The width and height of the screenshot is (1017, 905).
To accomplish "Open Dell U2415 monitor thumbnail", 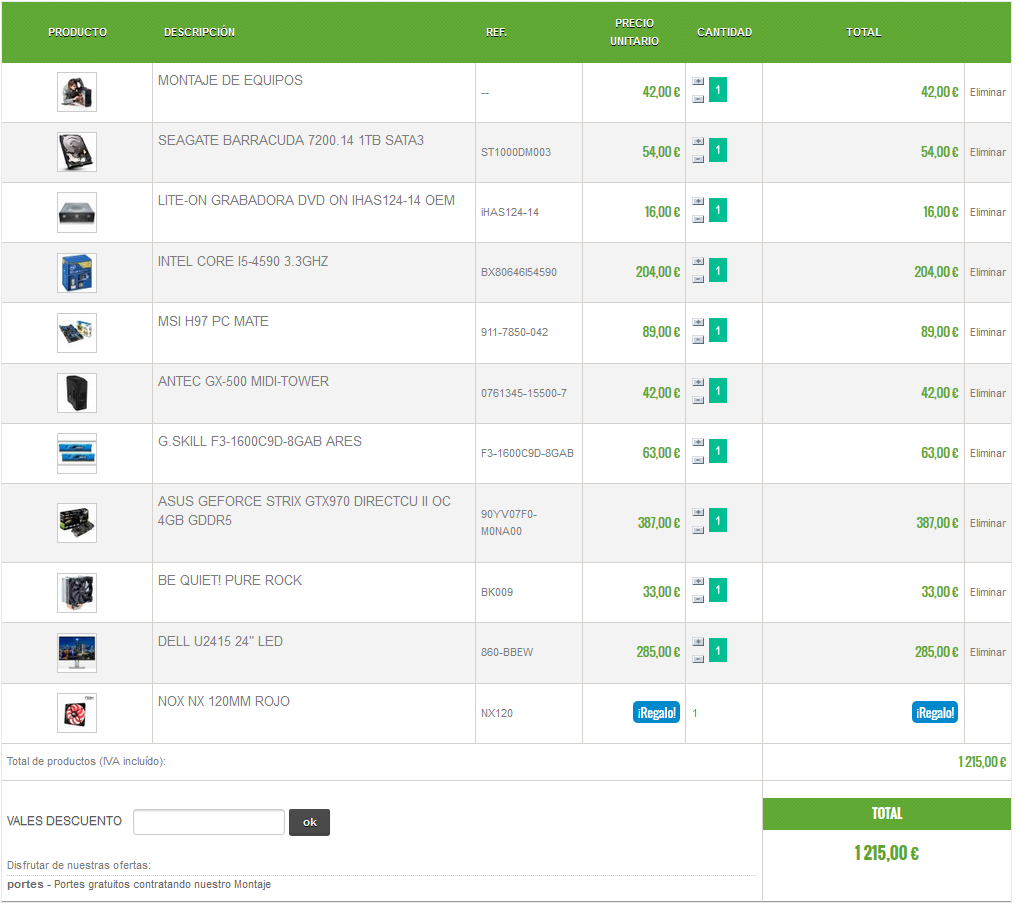I will 77,654.
